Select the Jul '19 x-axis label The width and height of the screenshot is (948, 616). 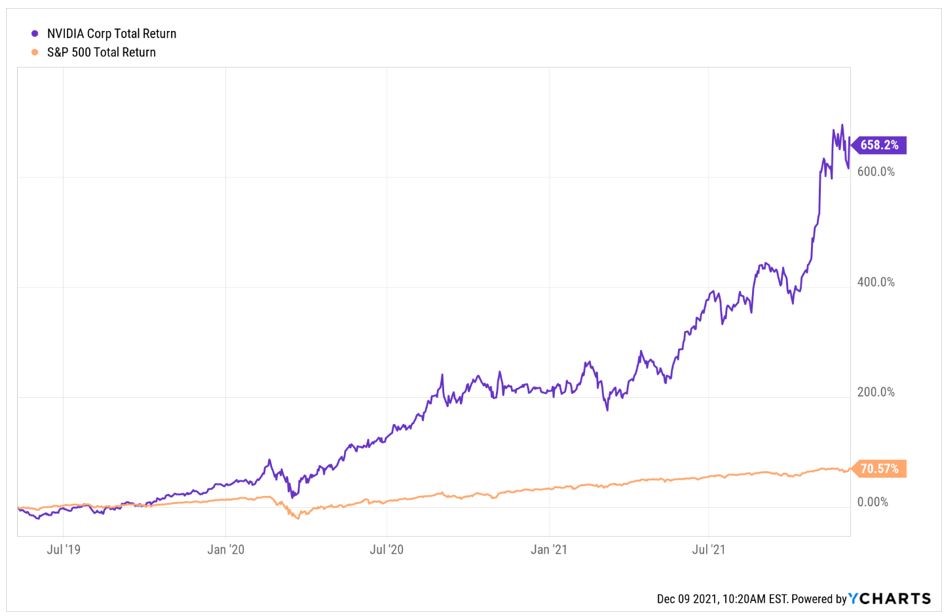63,549
